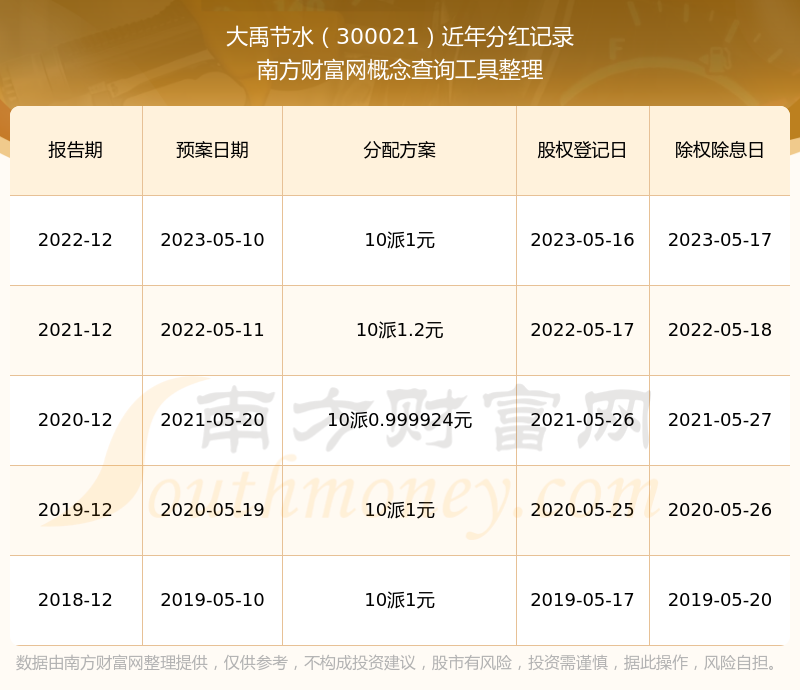
Task: Click report period cell 2020-12
Action: (76, 420)
